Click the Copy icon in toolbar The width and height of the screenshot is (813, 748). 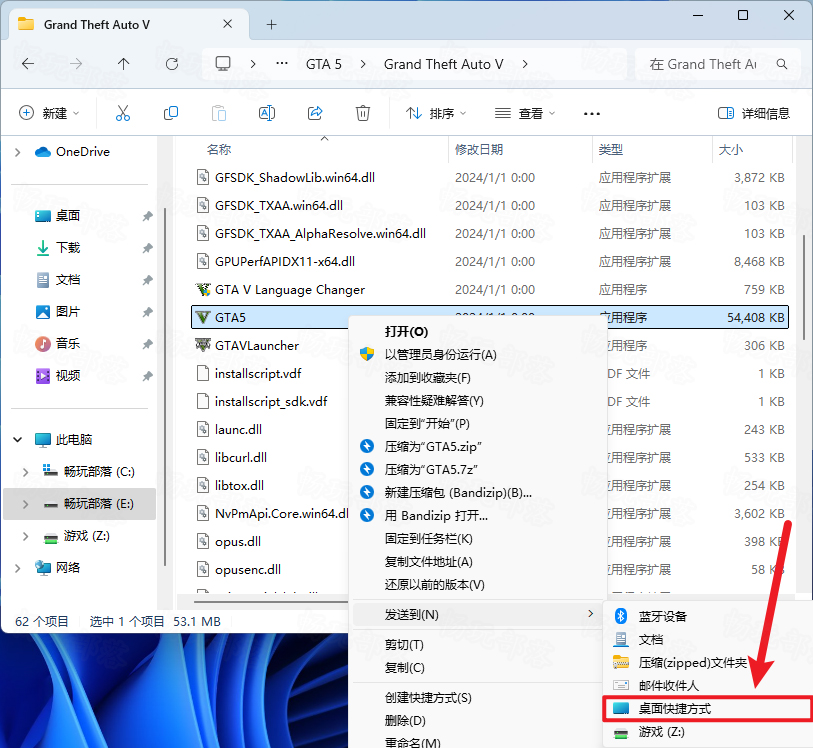click(x=171, y=113)
